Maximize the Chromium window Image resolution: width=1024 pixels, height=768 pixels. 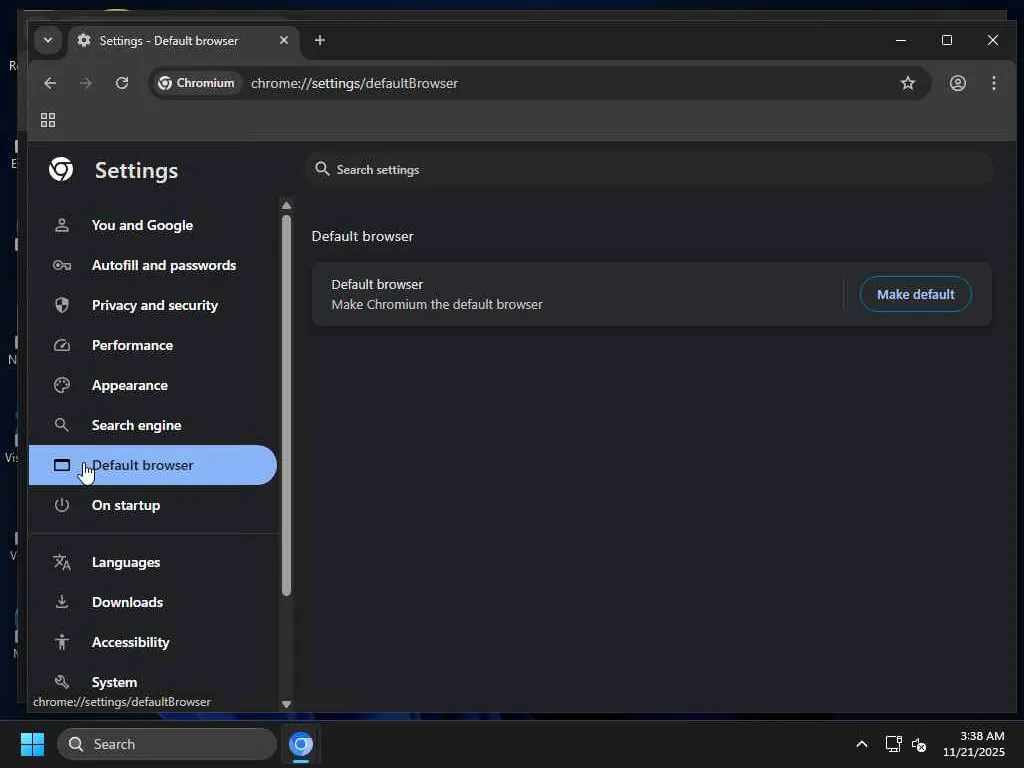[947, 40]
